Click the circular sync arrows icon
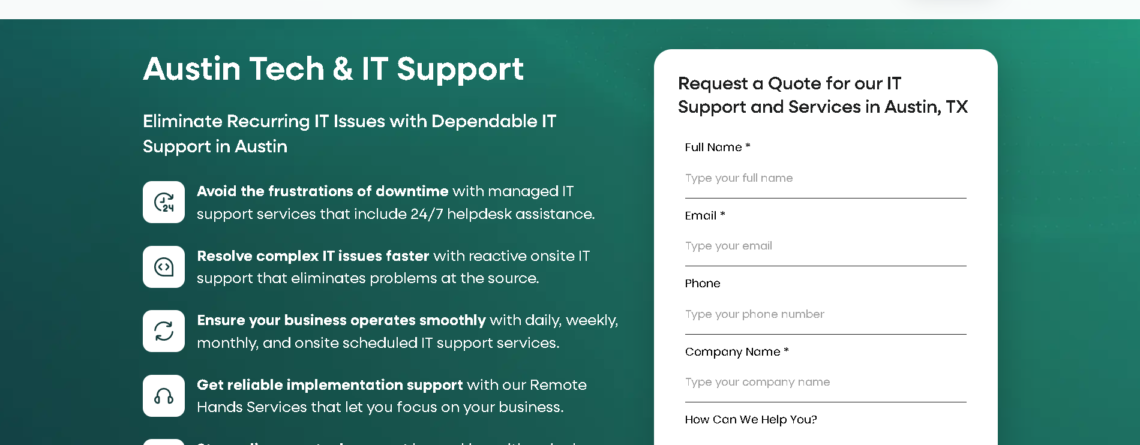The image size is (1140, 445). (164, 331)
